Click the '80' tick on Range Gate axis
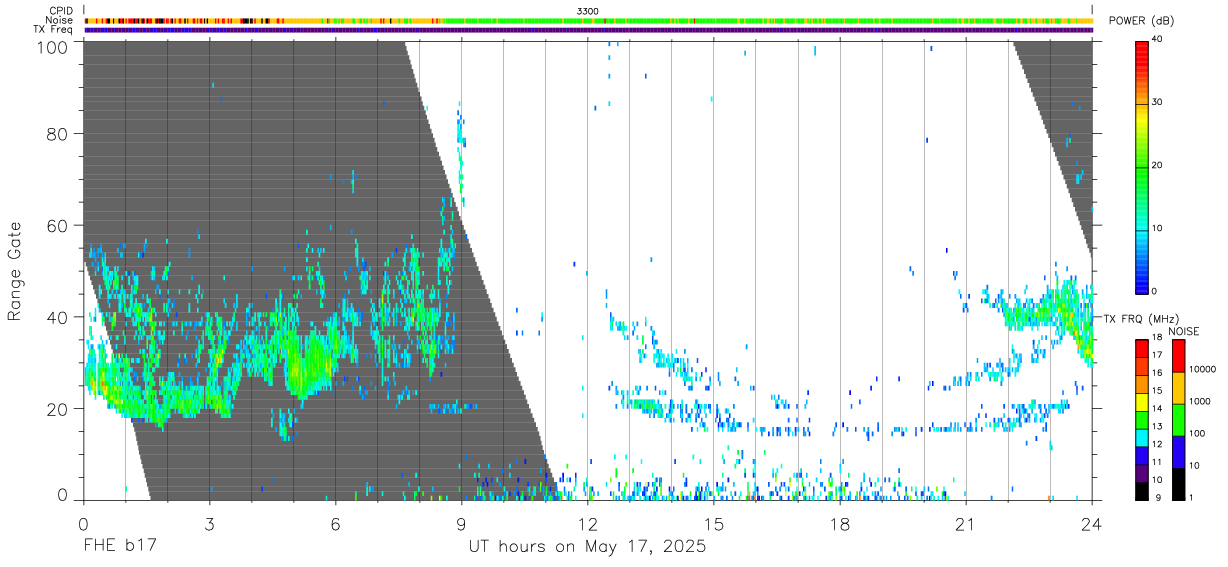This screenshot has height=567, width=1228. [58, 133]
